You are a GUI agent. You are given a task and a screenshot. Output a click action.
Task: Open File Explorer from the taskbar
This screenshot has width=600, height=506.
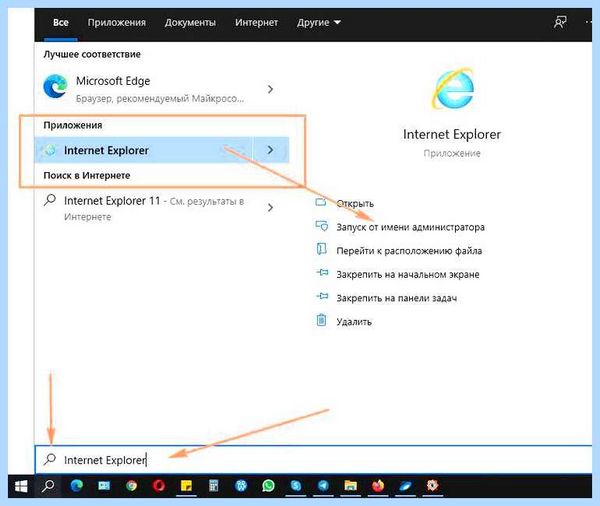coord(351,486)
